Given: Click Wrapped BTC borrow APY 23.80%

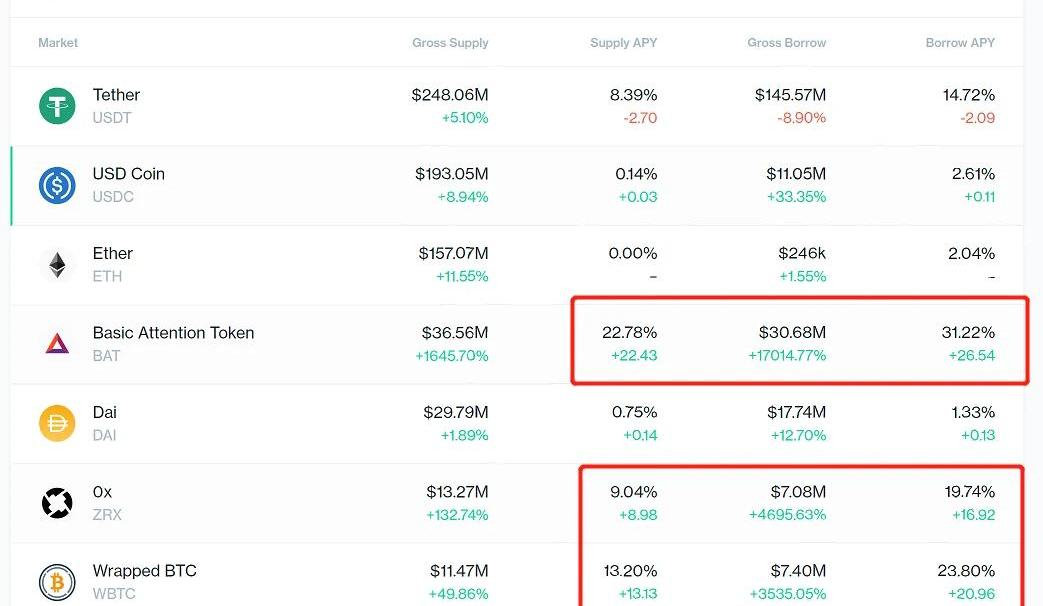Looking at the screenshot, I should click(x=967, y=571).
